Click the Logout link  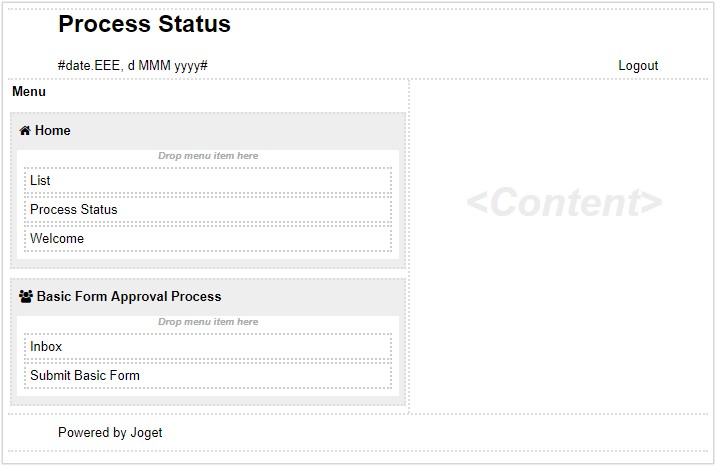[x=638, y=66]
